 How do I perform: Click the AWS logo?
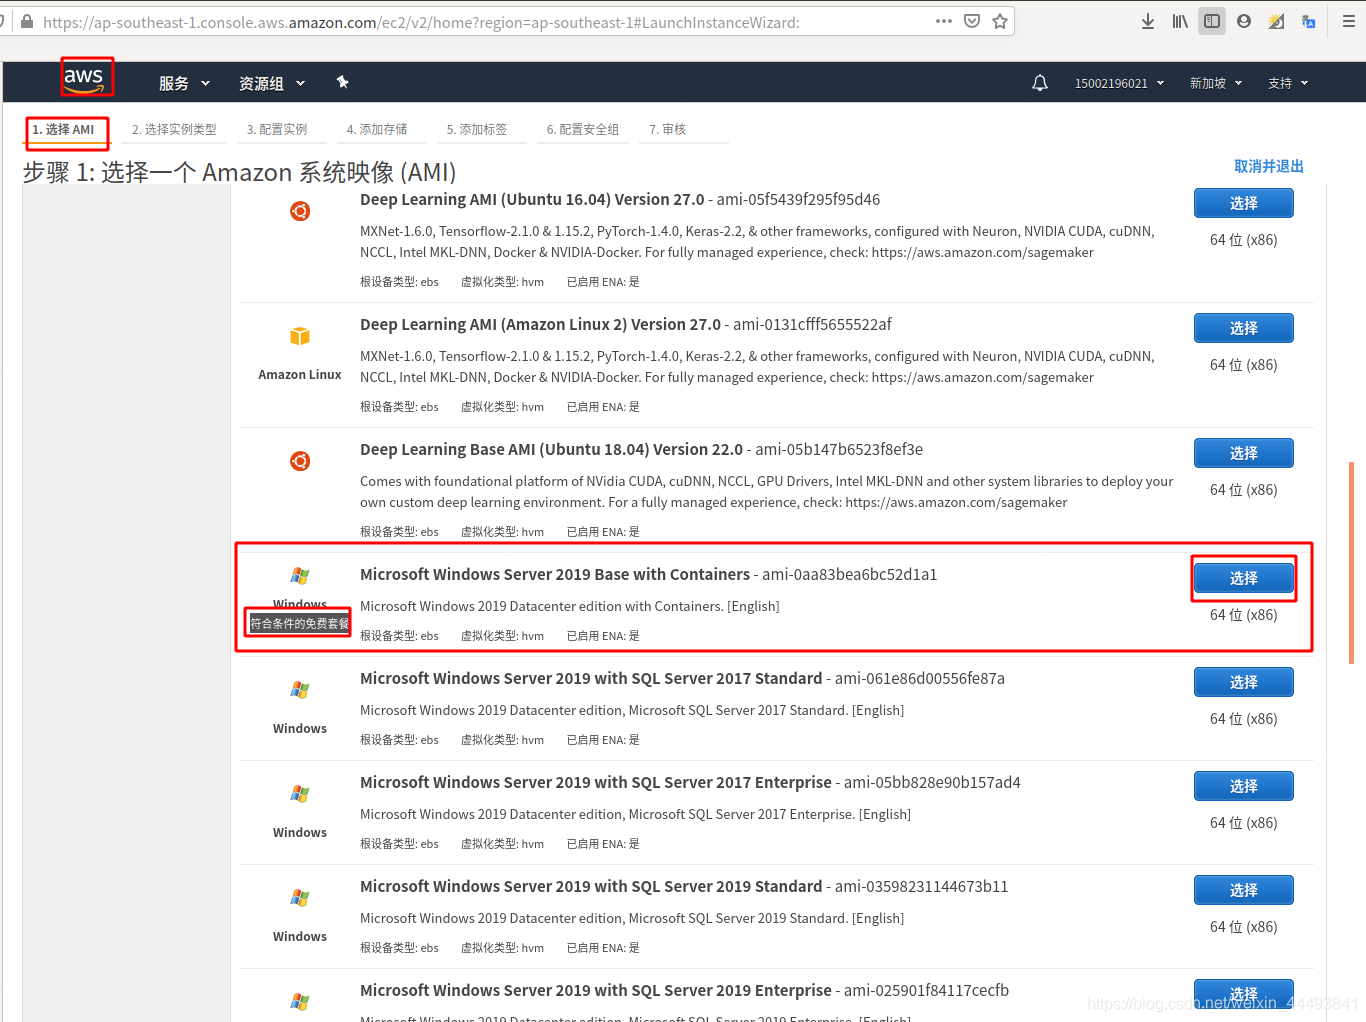(84, 79)
